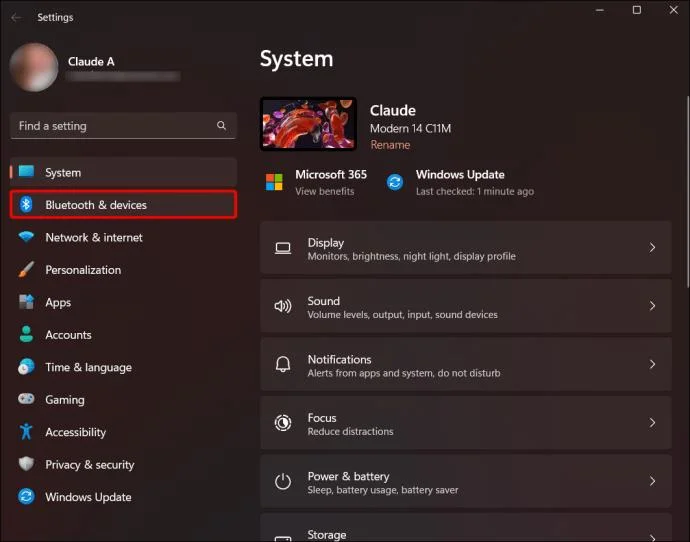Click the Personalization paintbrush icon
690x542 pixels.
(x=26, y=269)
